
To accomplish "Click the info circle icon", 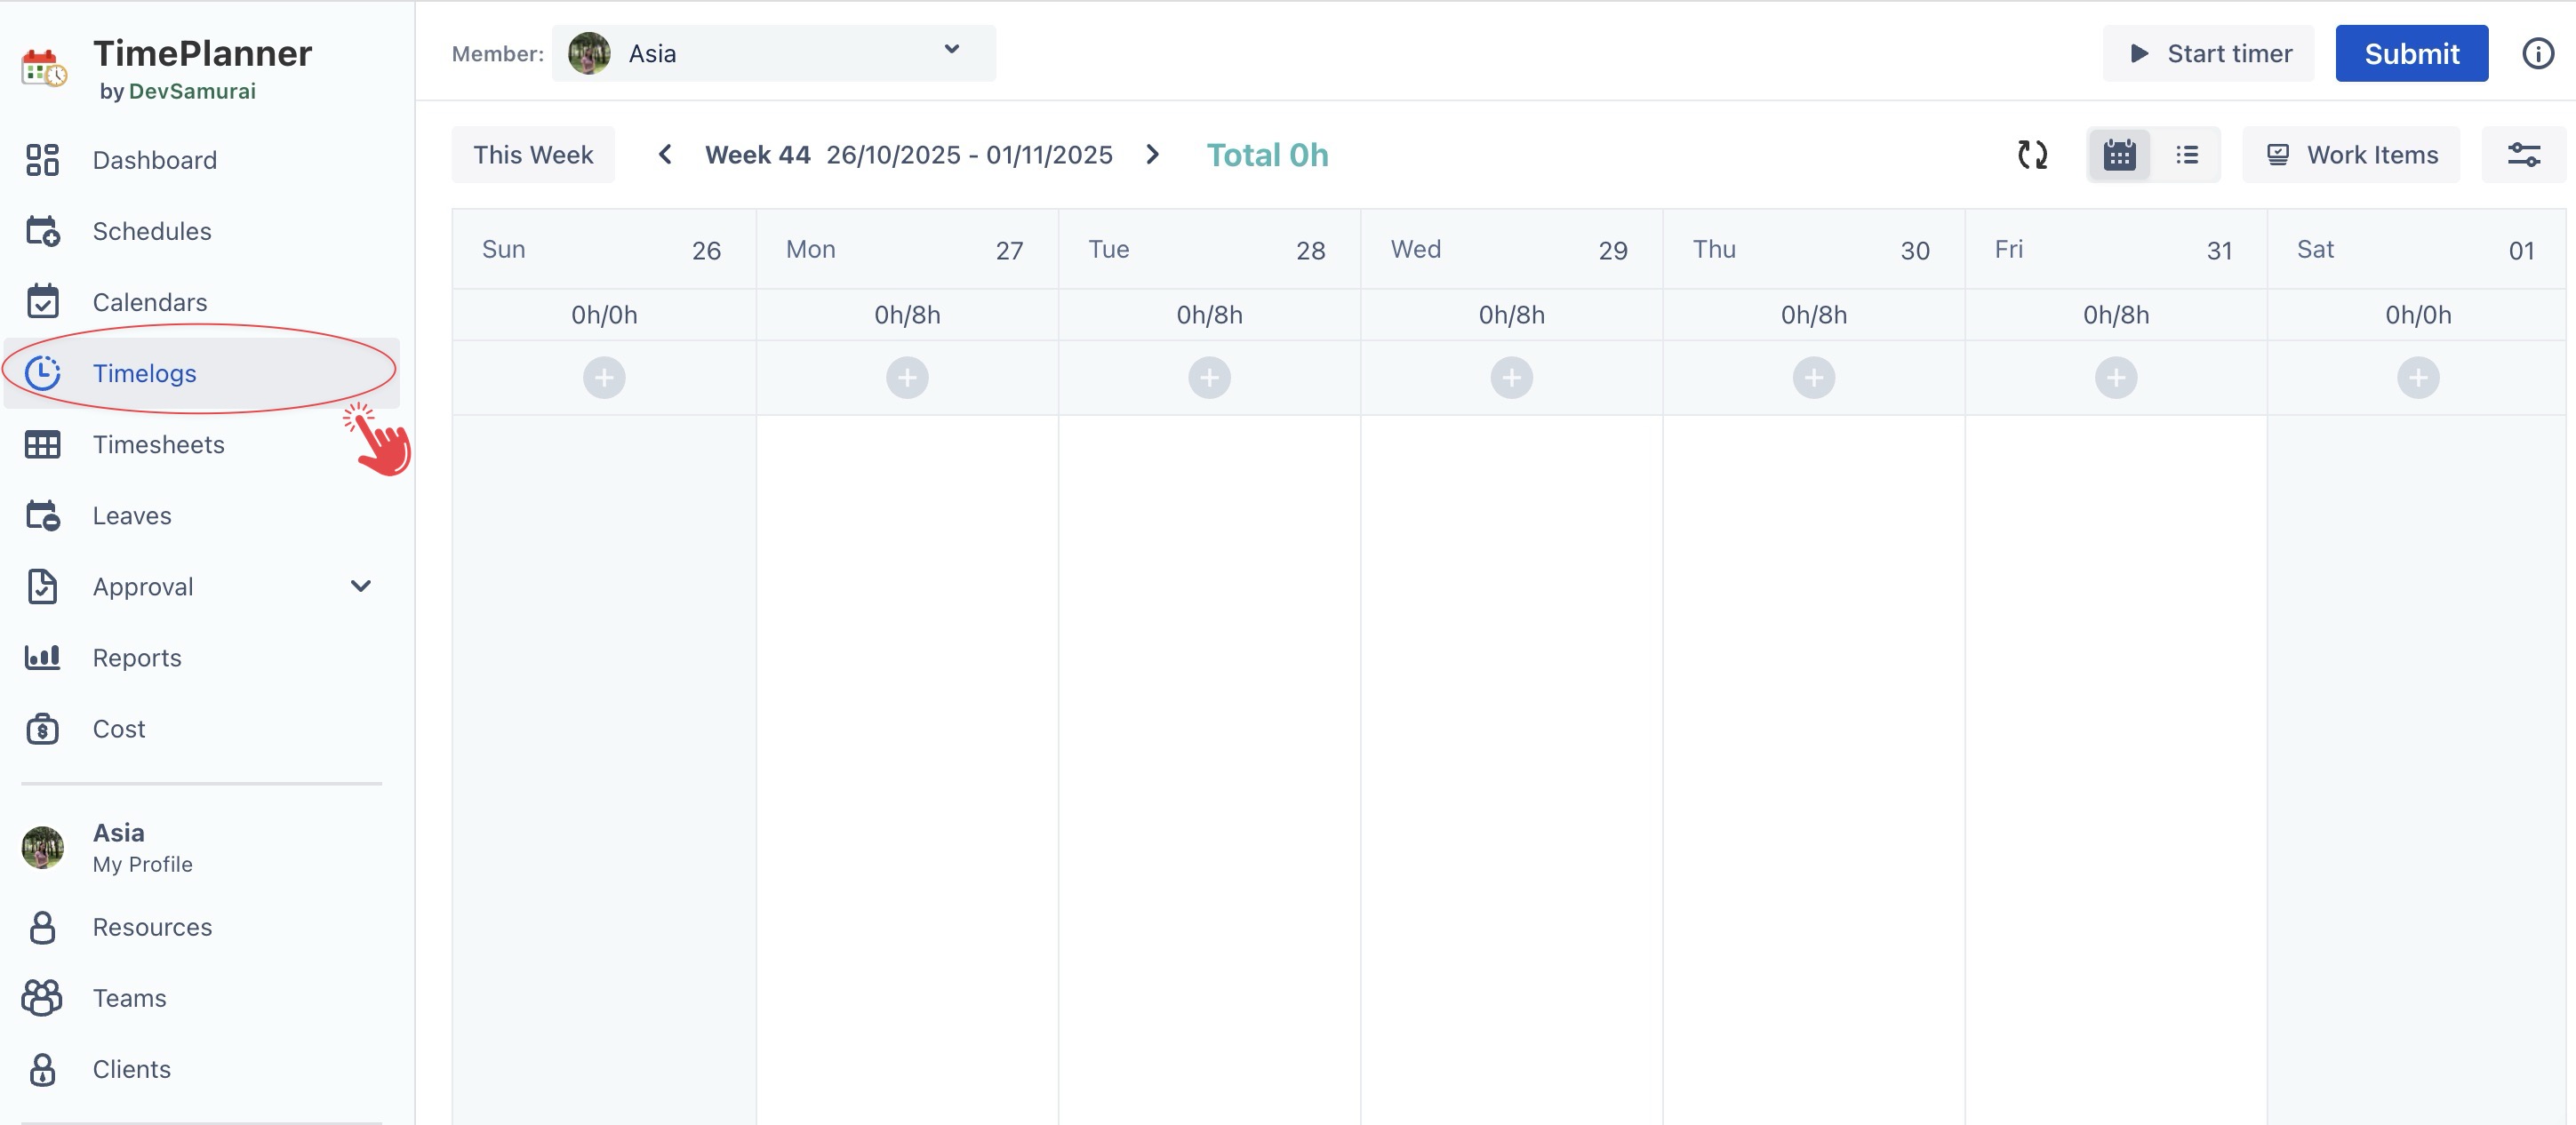I will tap(2537, 54).
